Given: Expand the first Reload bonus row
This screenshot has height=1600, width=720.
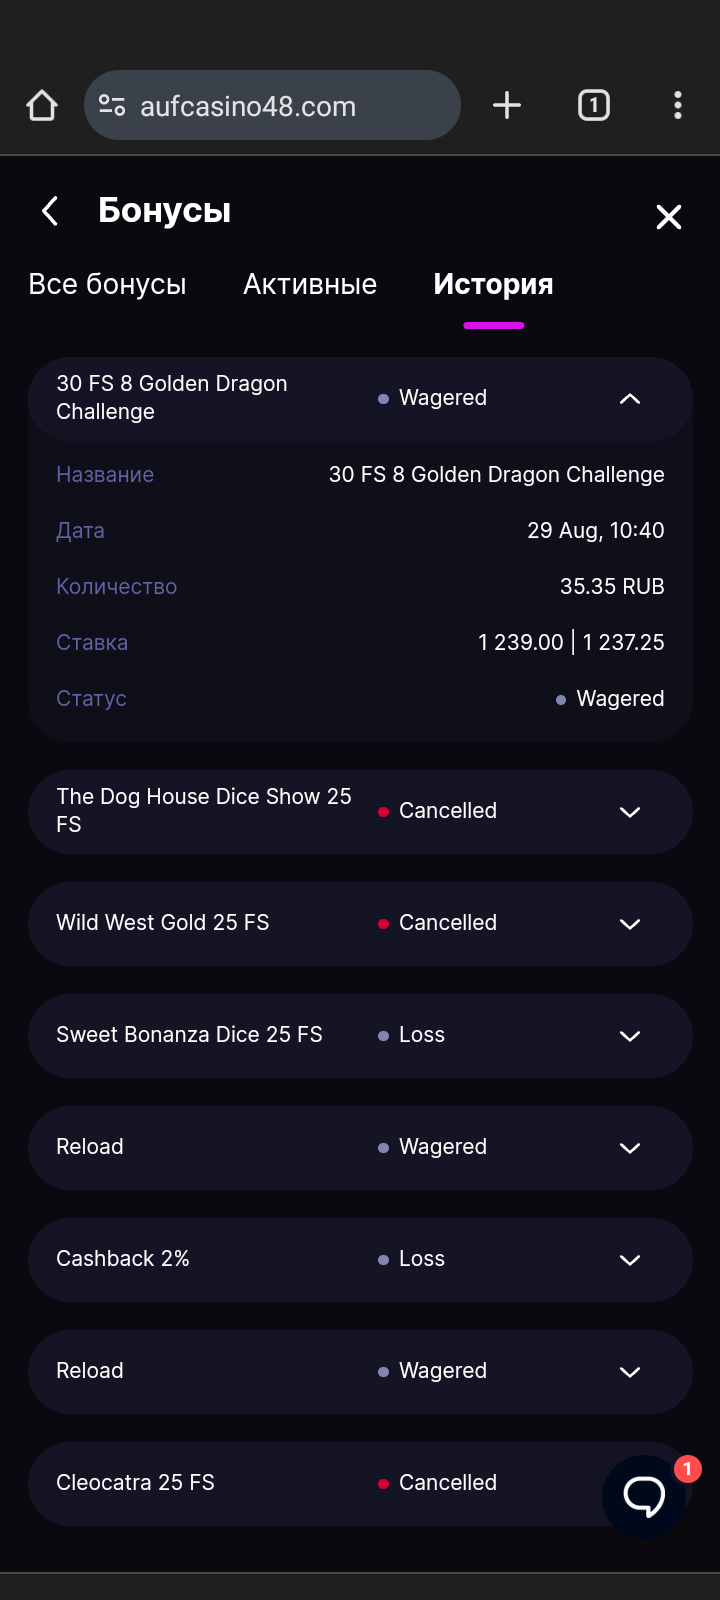Looking at the screenshot, I should (x=629, y=1148).
